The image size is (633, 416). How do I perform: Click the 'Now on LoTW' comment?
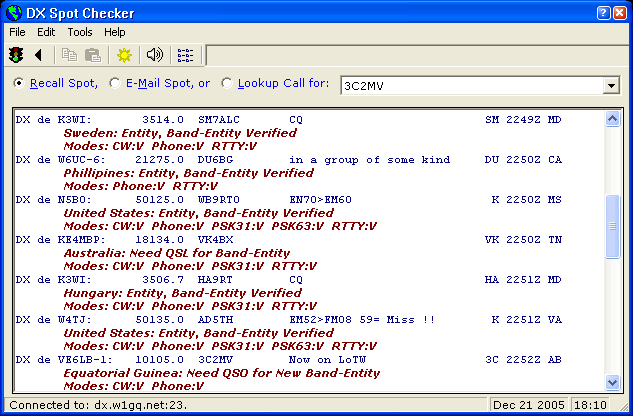327,360
